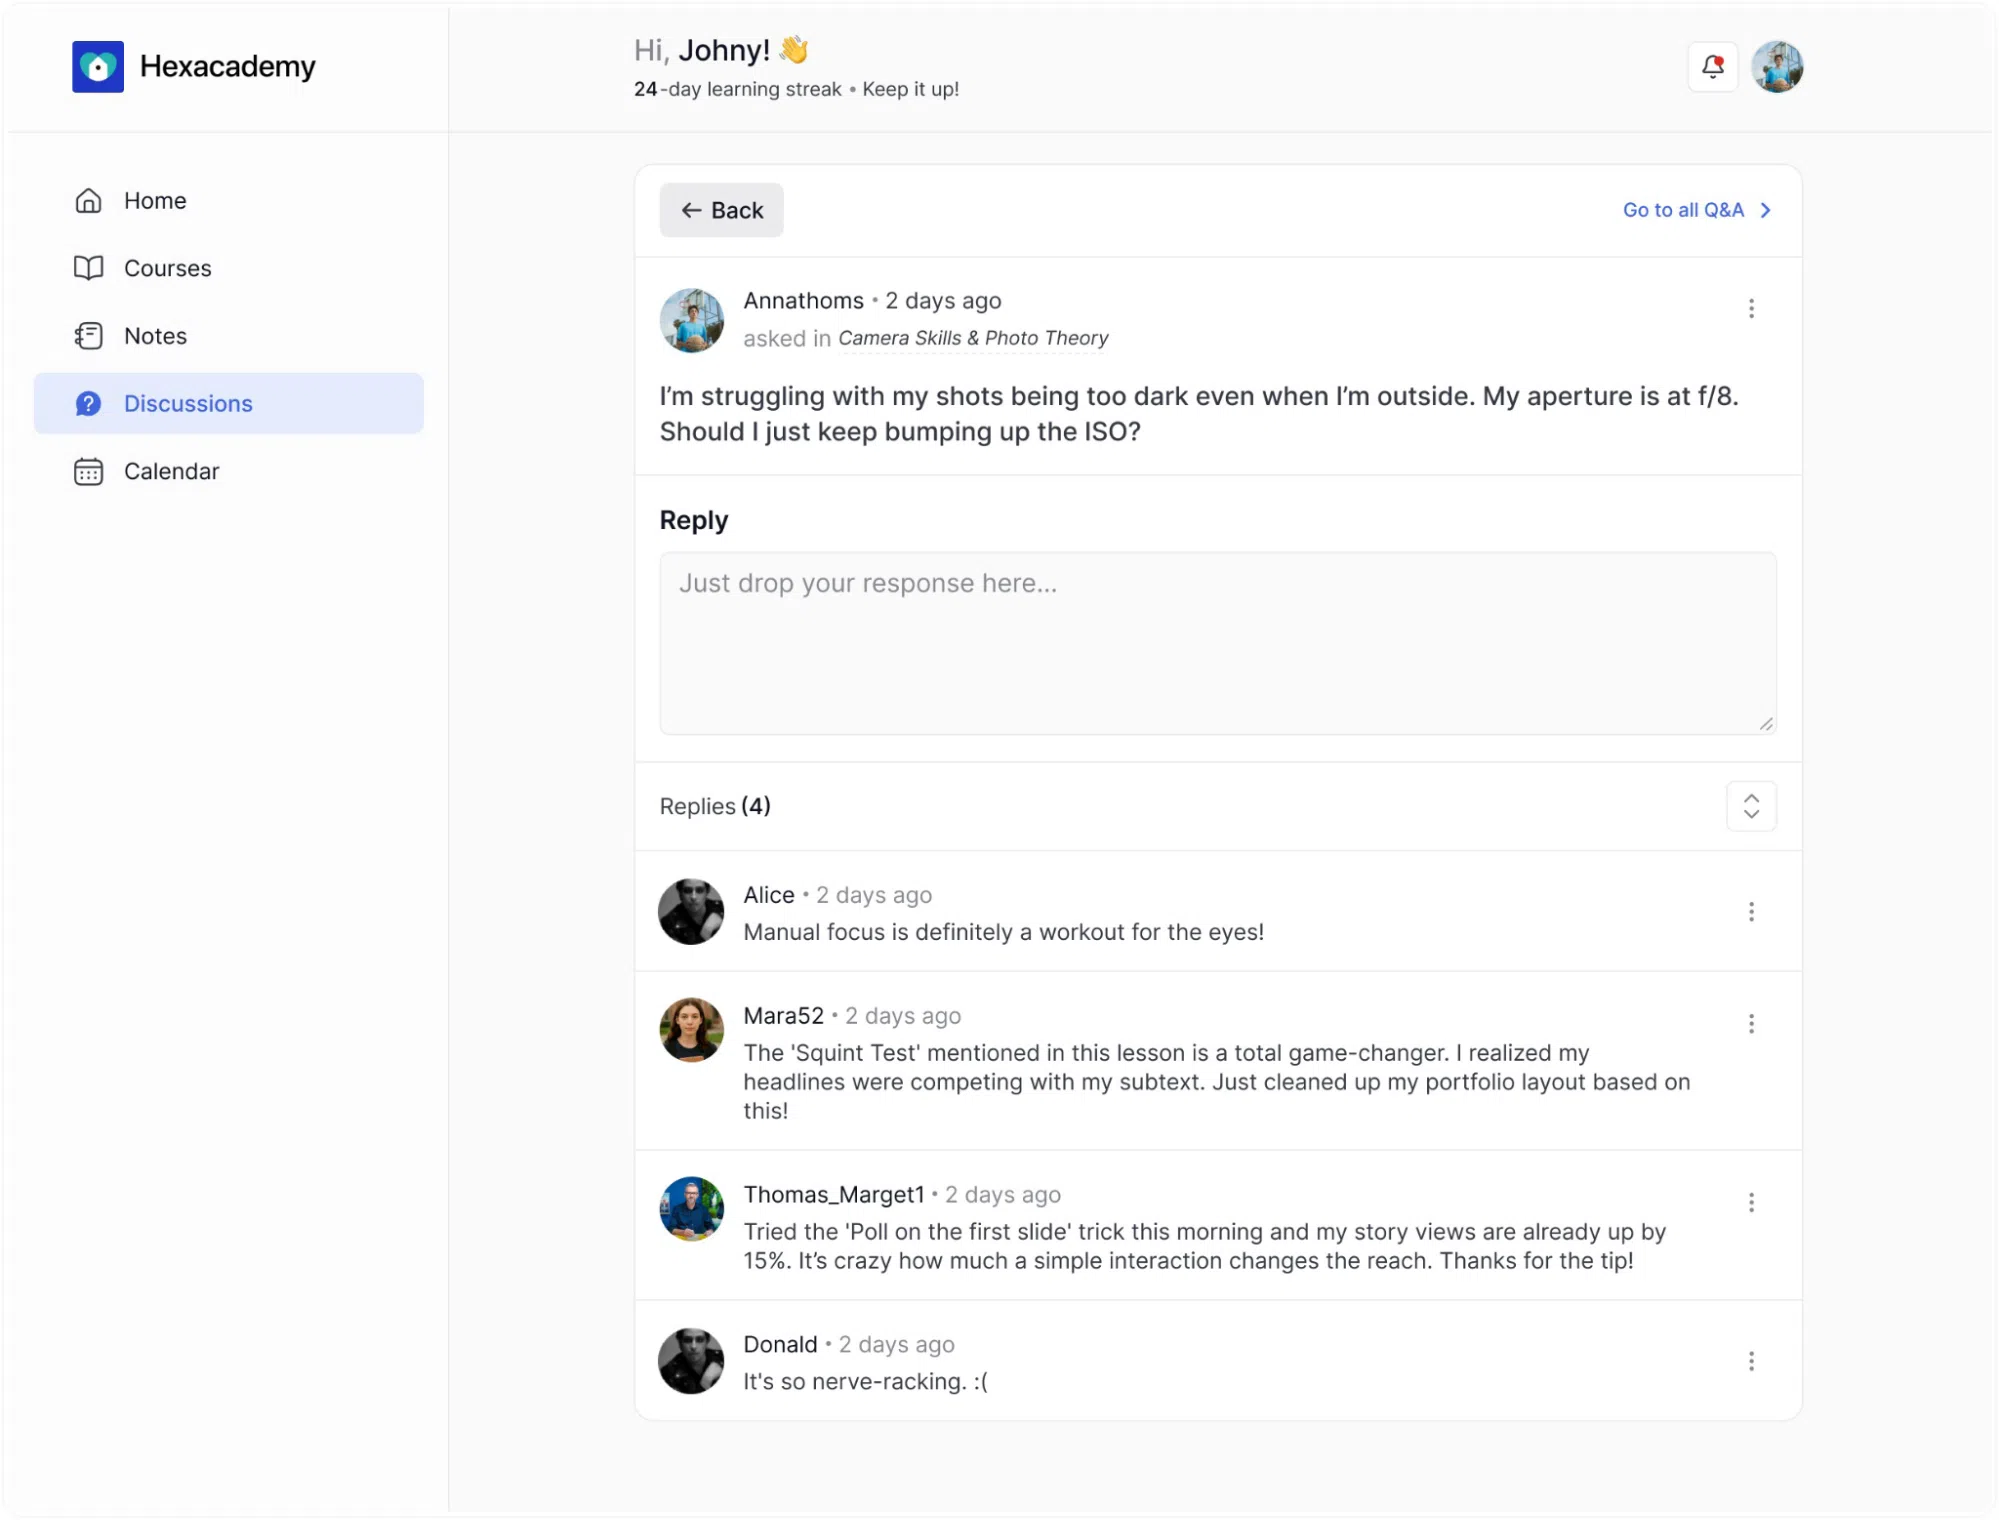This screenshot has height=1520, width=1999.
Task: Click Alice's avatar picture
Action: click(691, 912)
